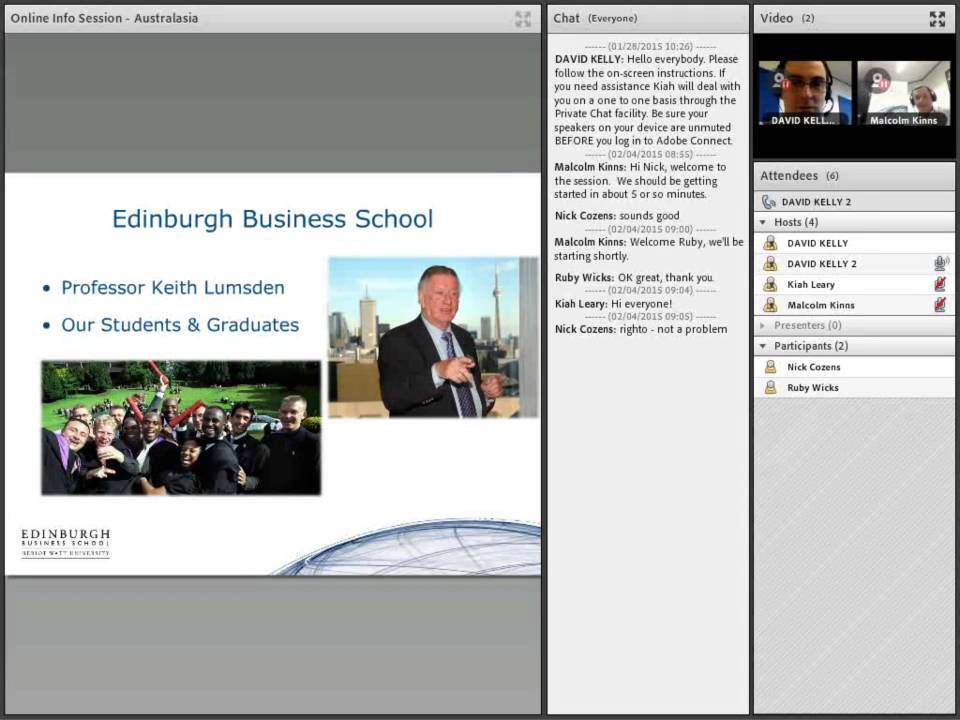Image resolution: width=960 pixels, height=720 pixels.
Task: Click active microphone icon for DAVID KELLY 2
Action: 941,264
